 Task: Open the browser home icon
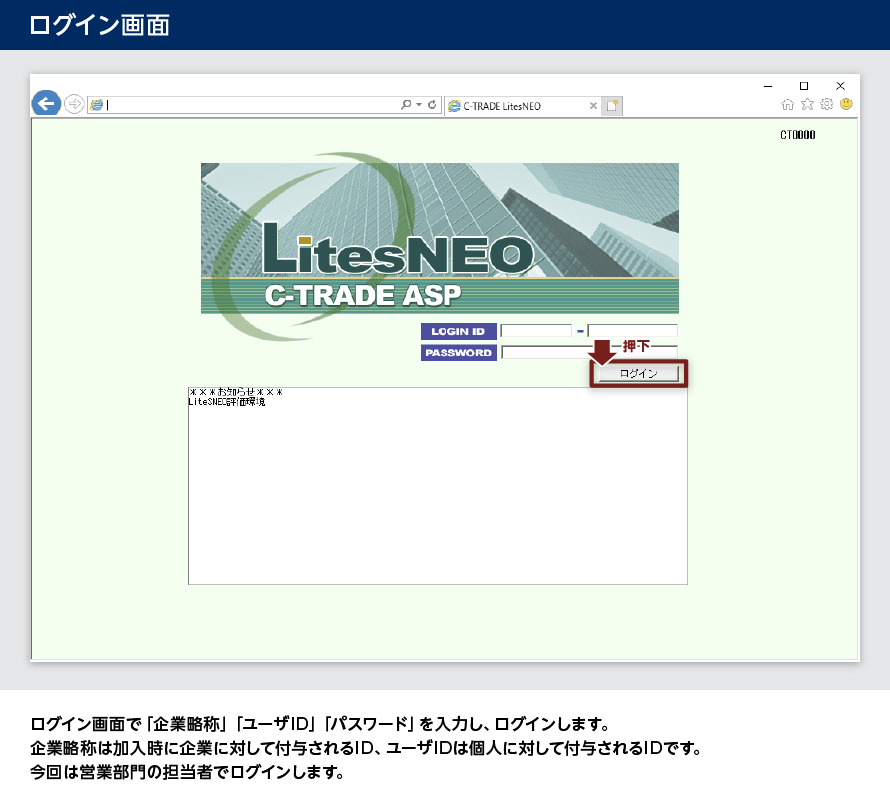788,104
